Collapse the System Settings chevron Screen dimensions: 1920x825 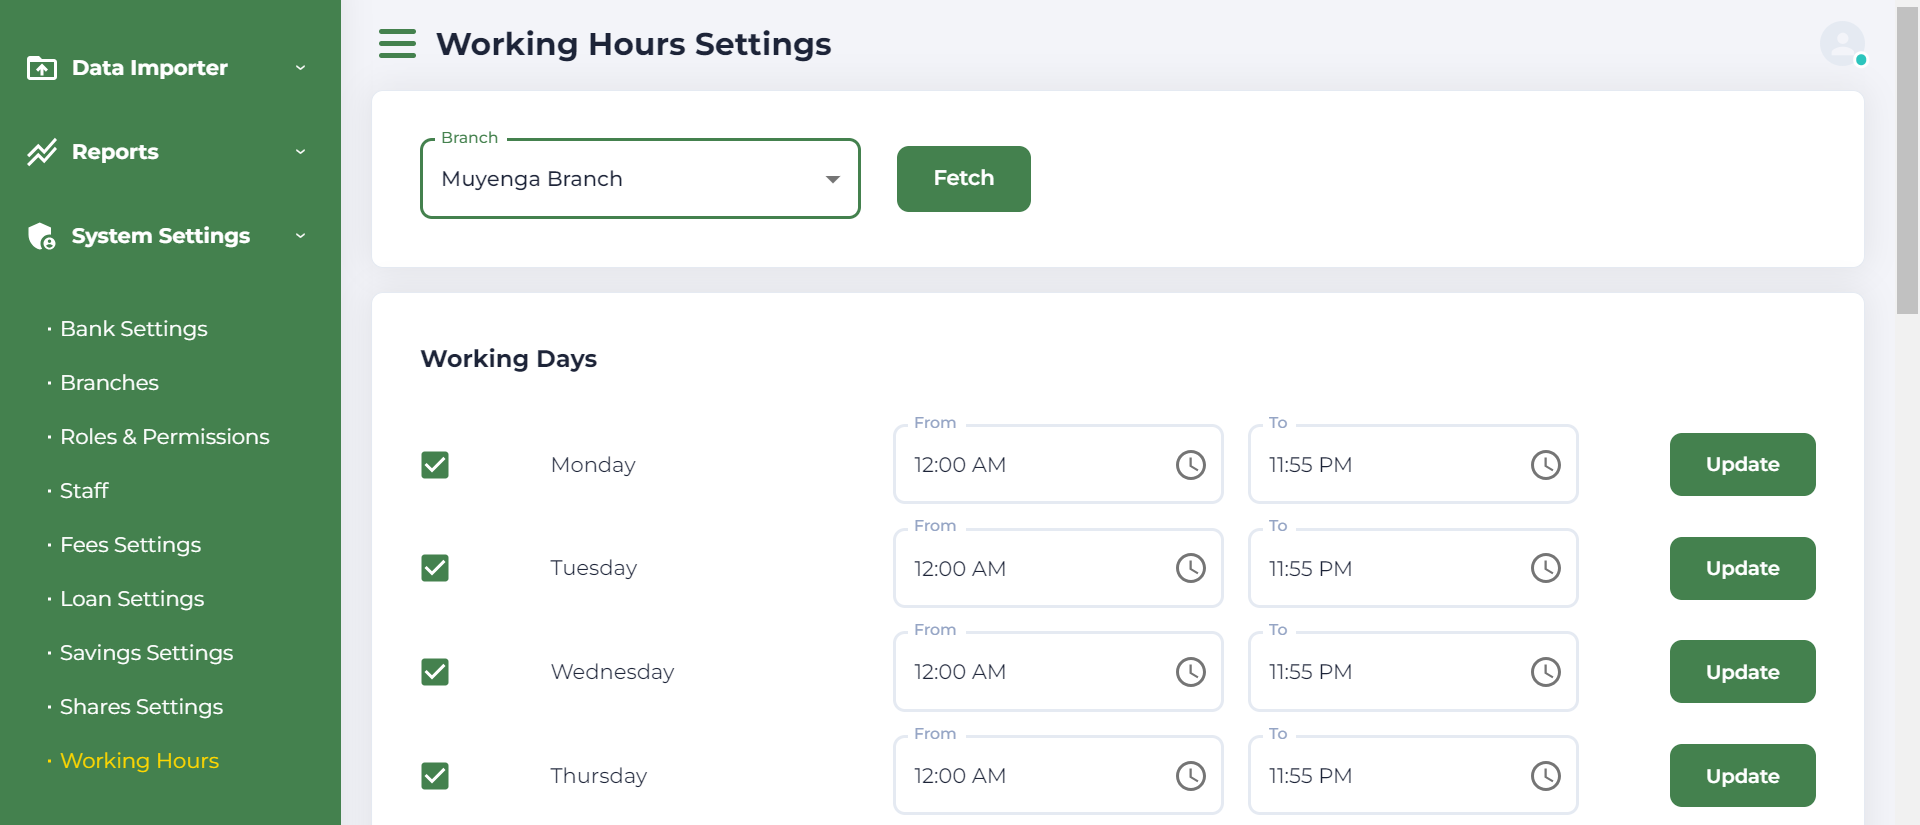tap(300, 236)
